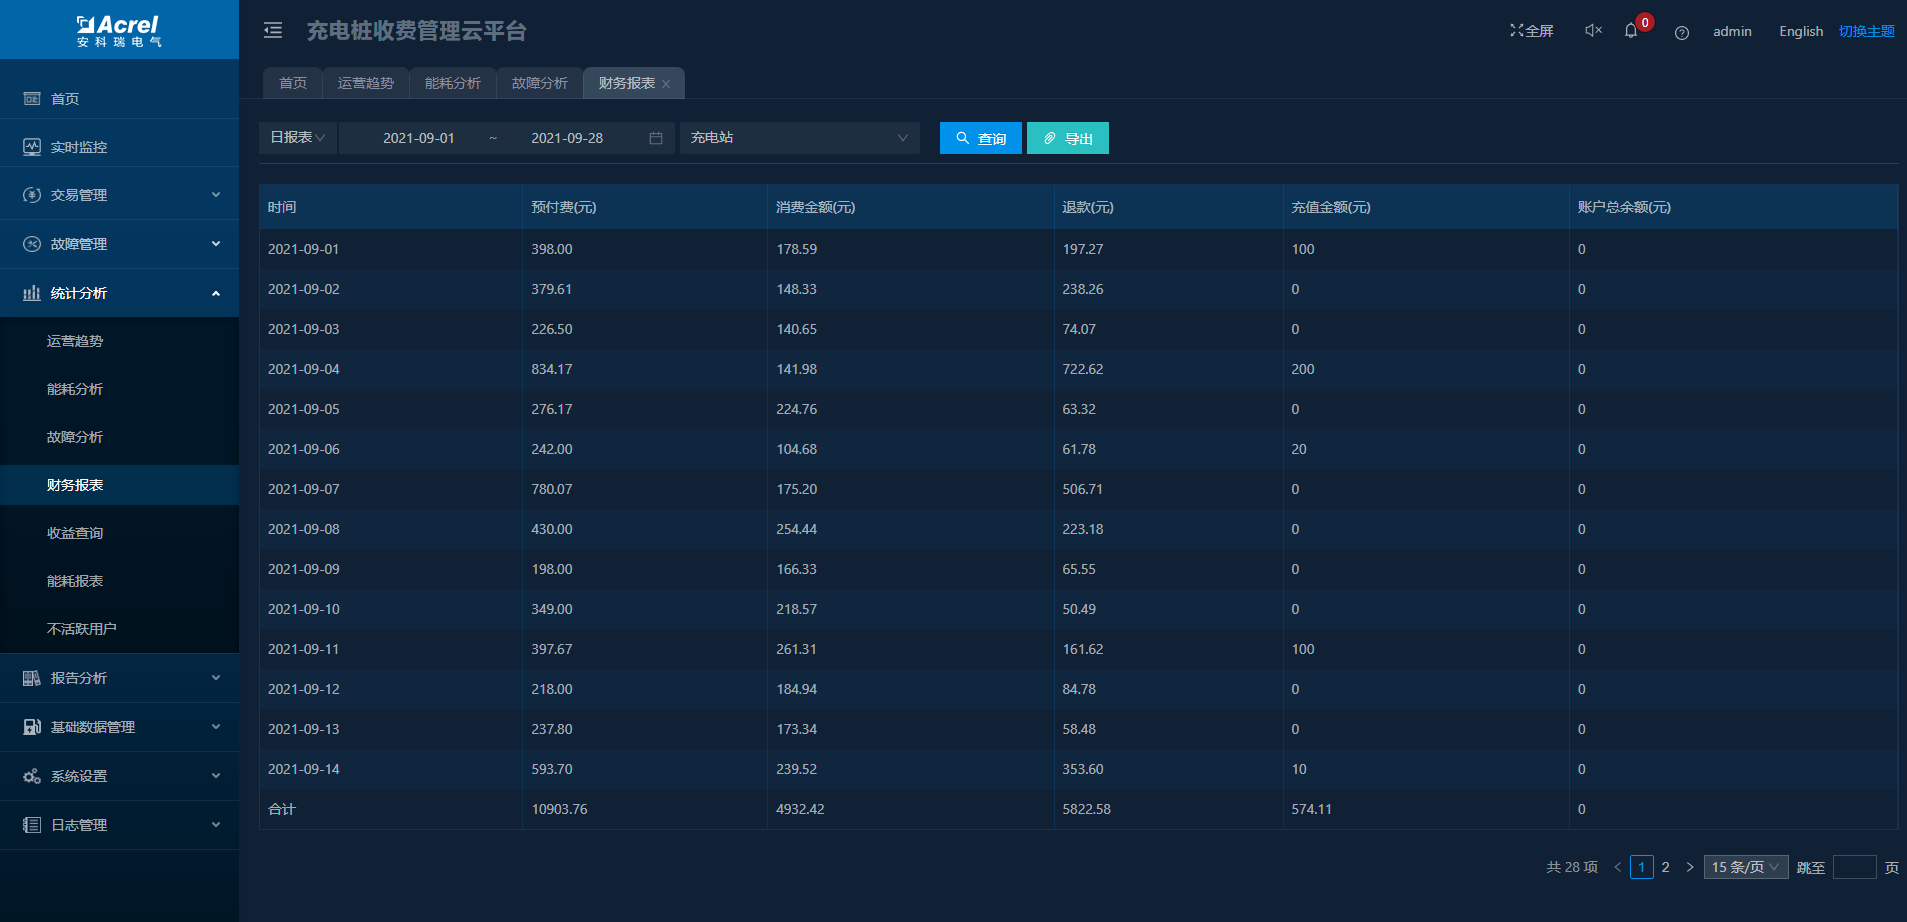Collapse sidebar using the hamburger menu icon

click(273, 31)
